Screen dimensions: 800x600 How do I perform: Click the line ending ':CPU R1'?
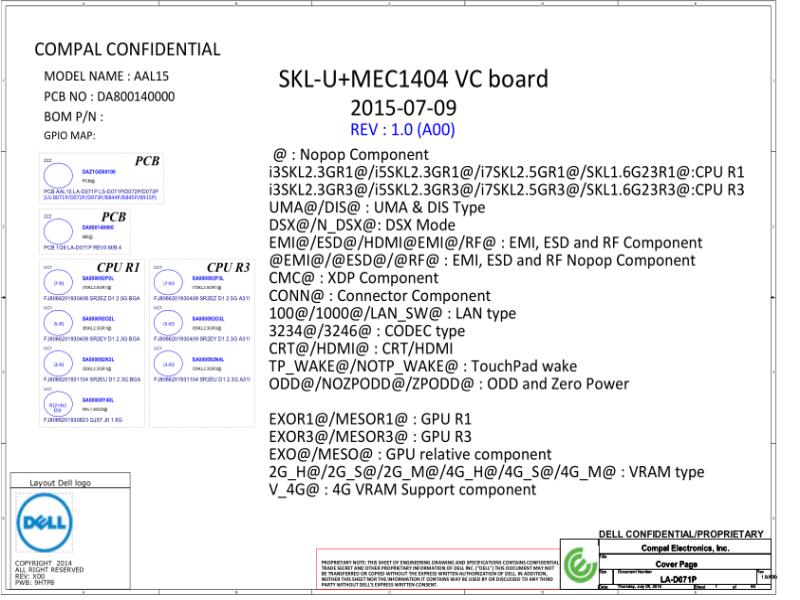click(507, 172)
